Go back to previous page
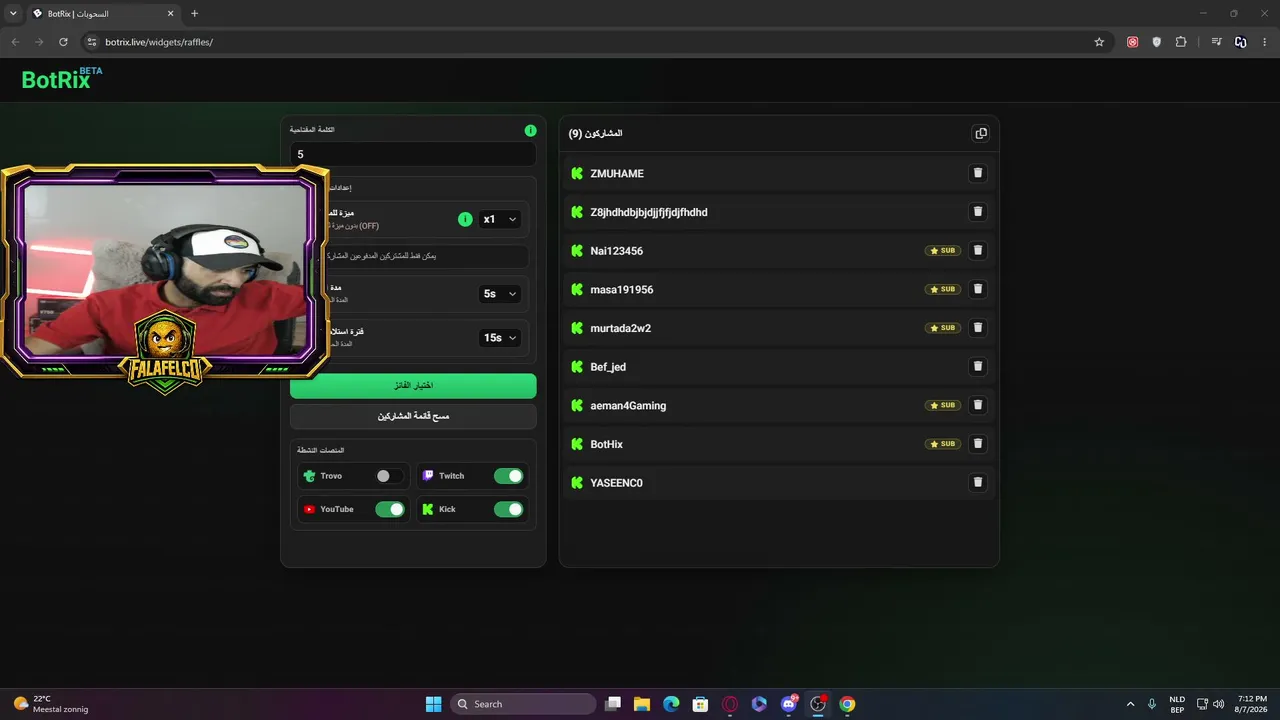 pos(15,42)
